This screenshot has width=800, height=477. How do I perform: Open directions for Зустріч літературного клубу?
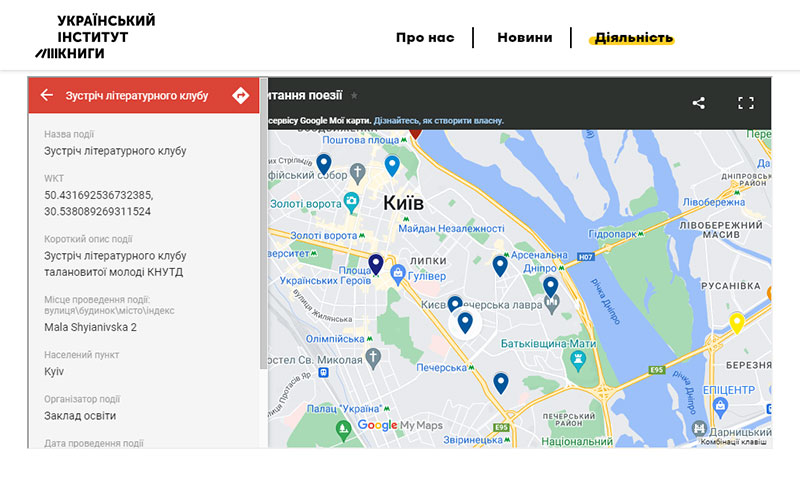point(240,95)
